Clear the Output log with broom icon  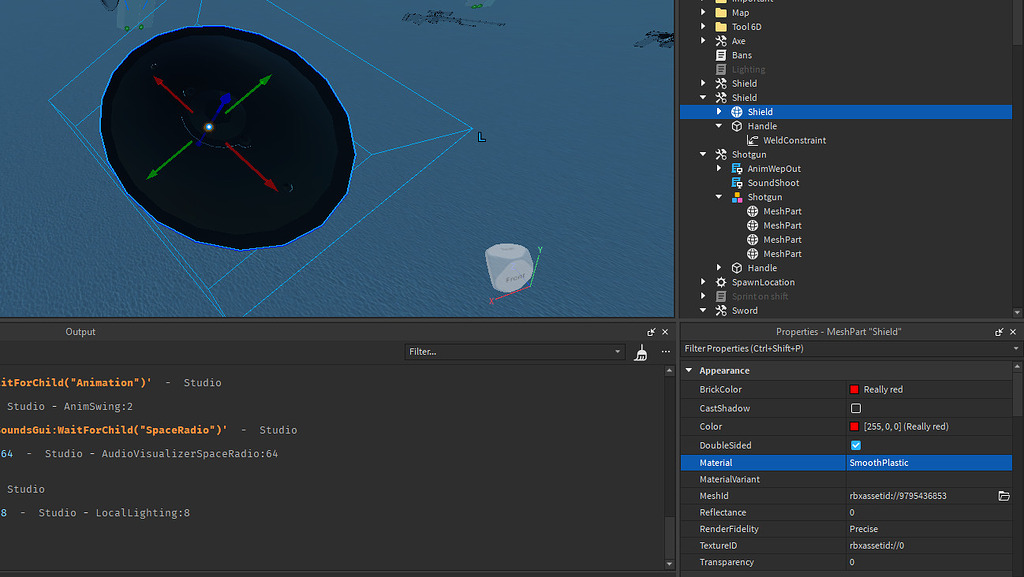click(x=641, y=352)
